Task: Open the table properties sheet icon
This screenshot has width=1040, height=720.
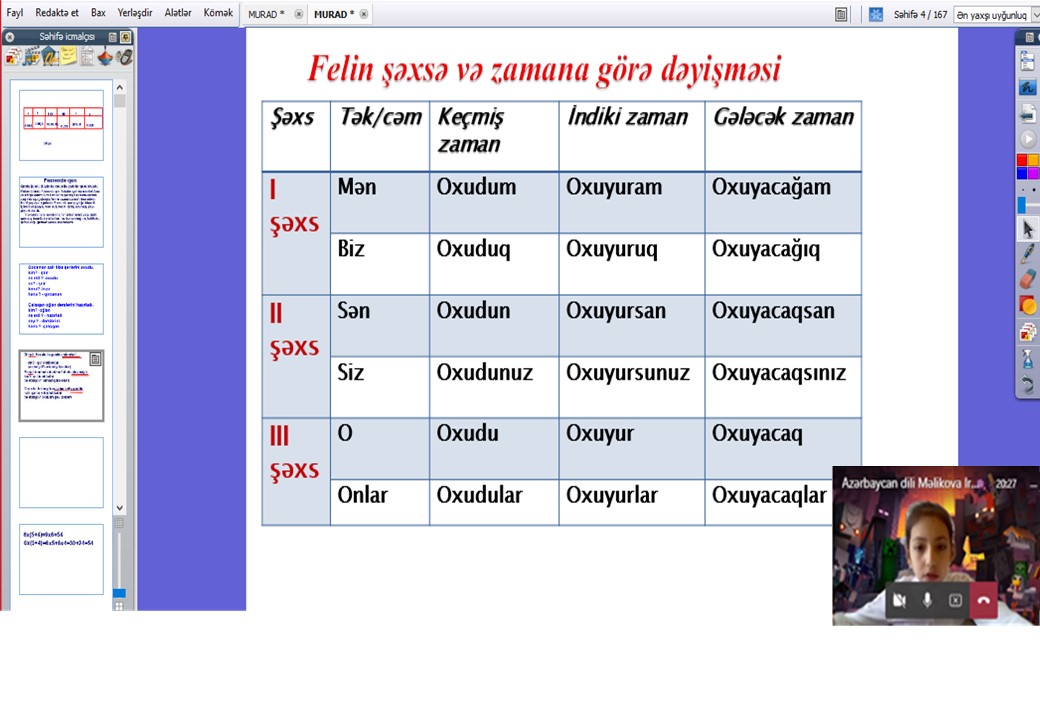Action: [x=87, y=58]
